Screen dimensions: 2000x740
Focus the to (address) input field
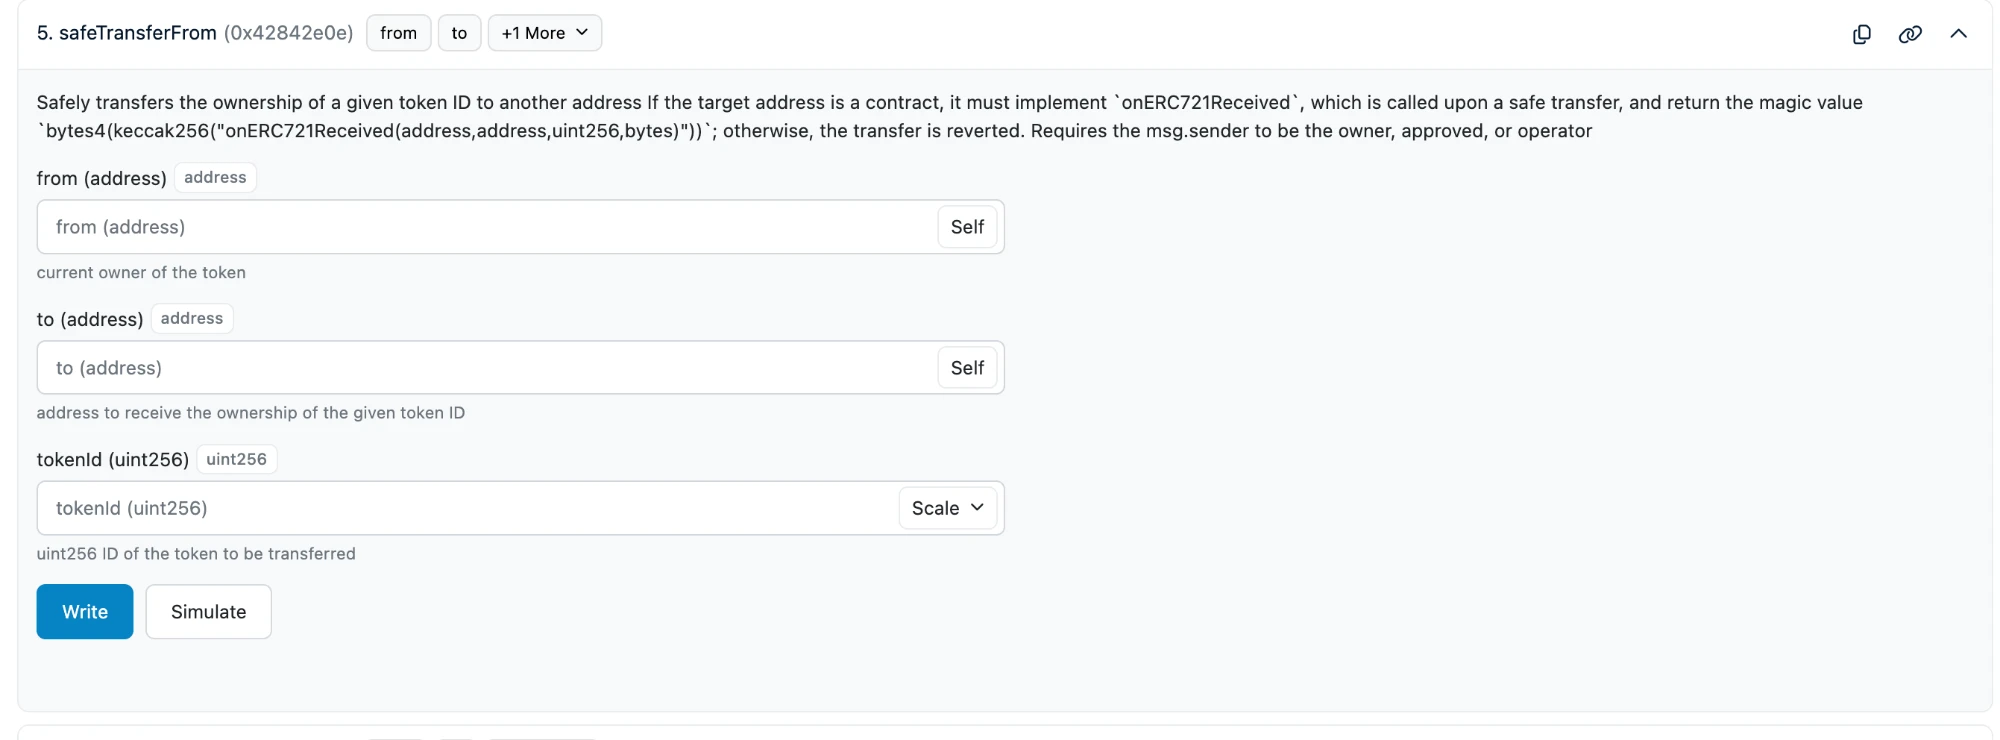point(487,368)
